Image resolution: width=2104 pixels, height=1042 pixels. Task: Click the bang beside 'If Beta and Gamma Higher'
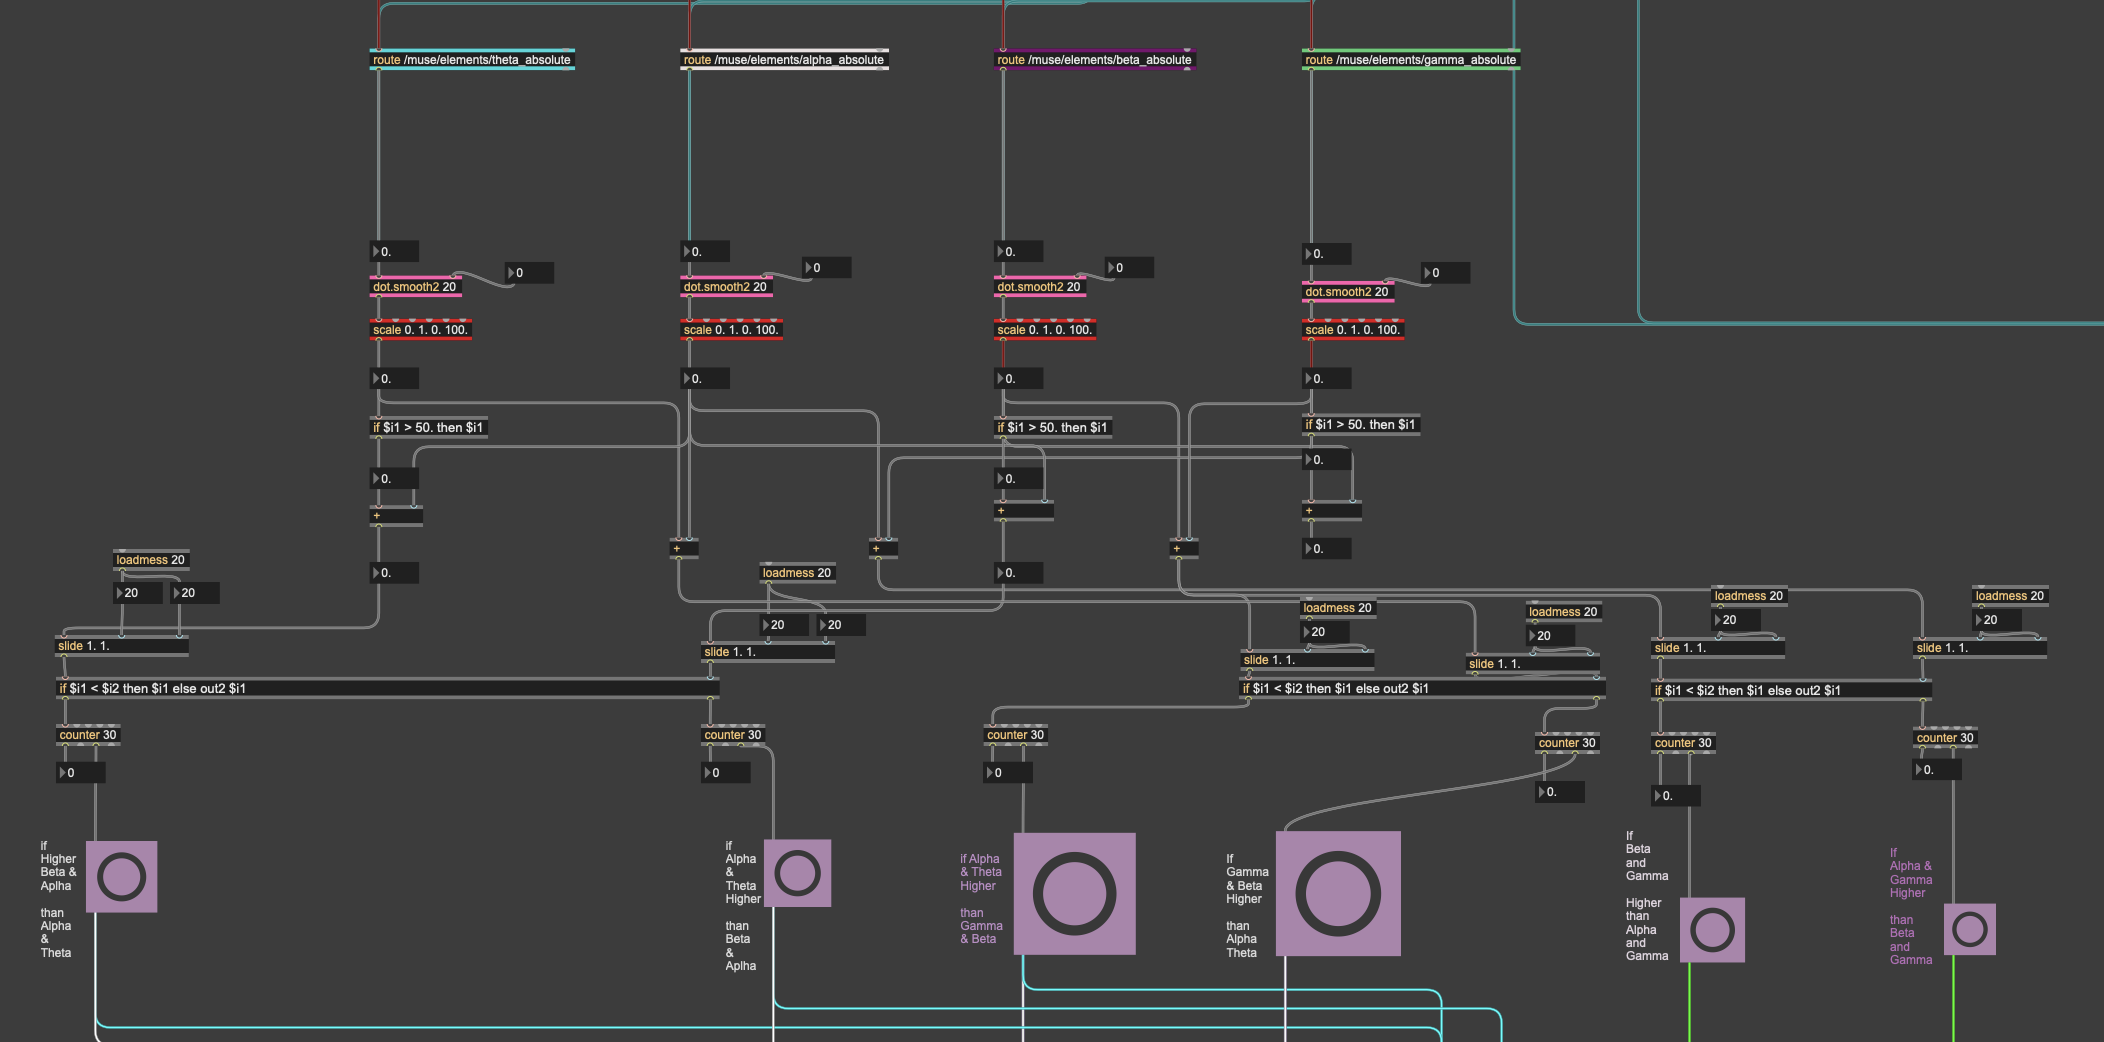click(1711, 930)
